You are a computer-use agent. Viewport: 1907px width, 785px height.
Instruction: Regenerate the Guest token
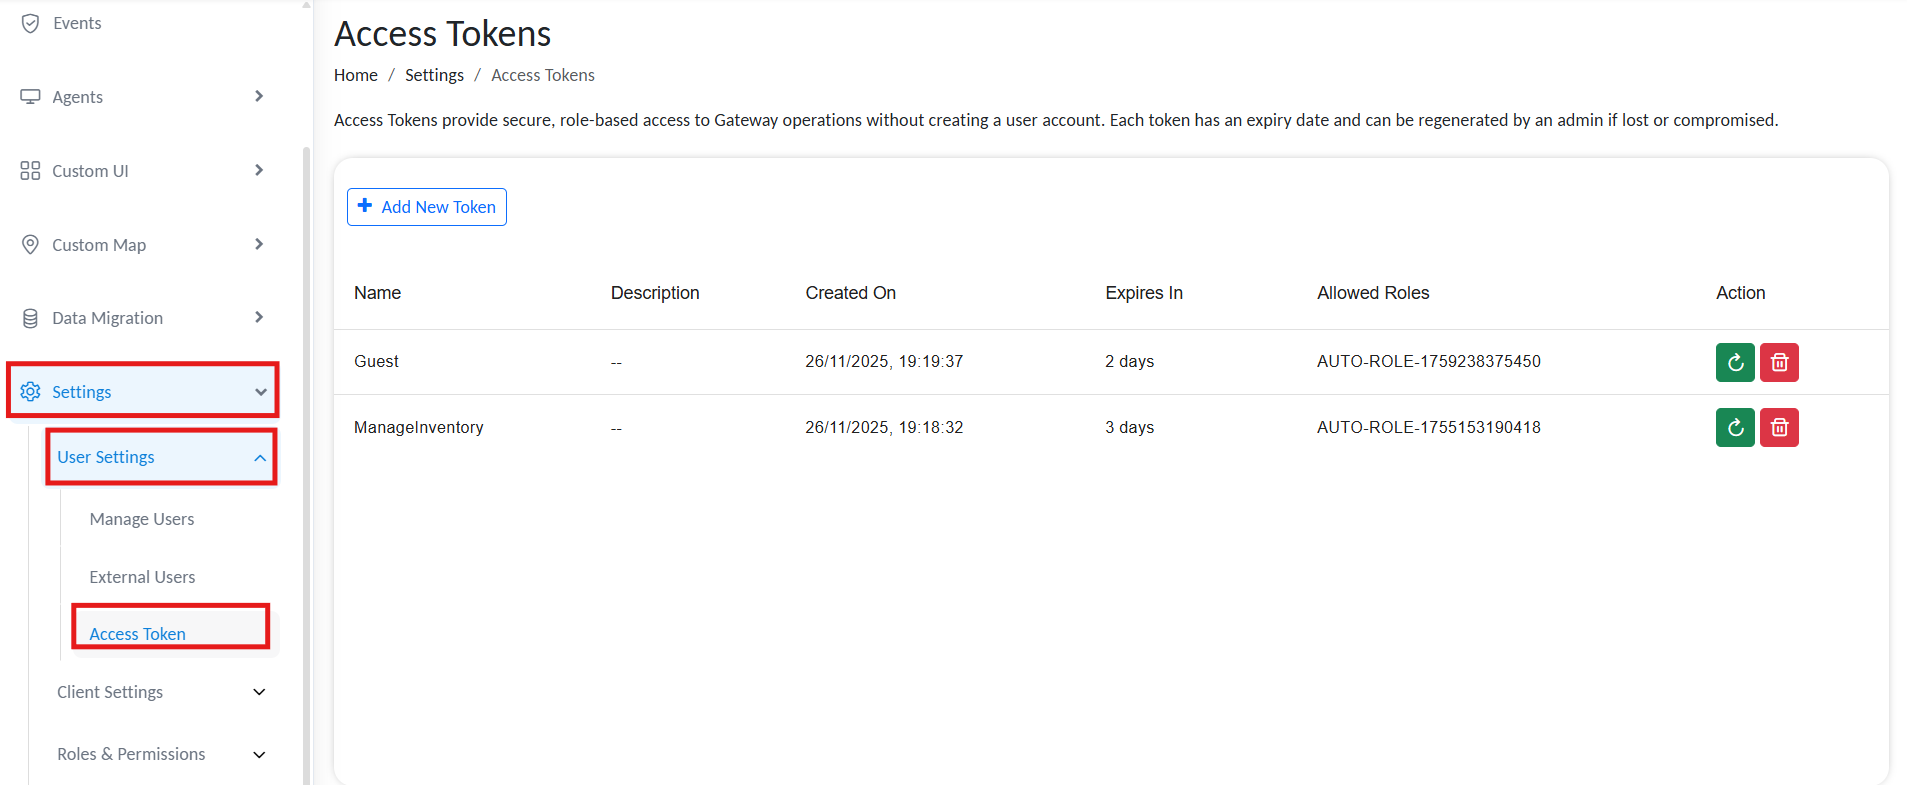pyautogui.click(x=1735, y=362)
